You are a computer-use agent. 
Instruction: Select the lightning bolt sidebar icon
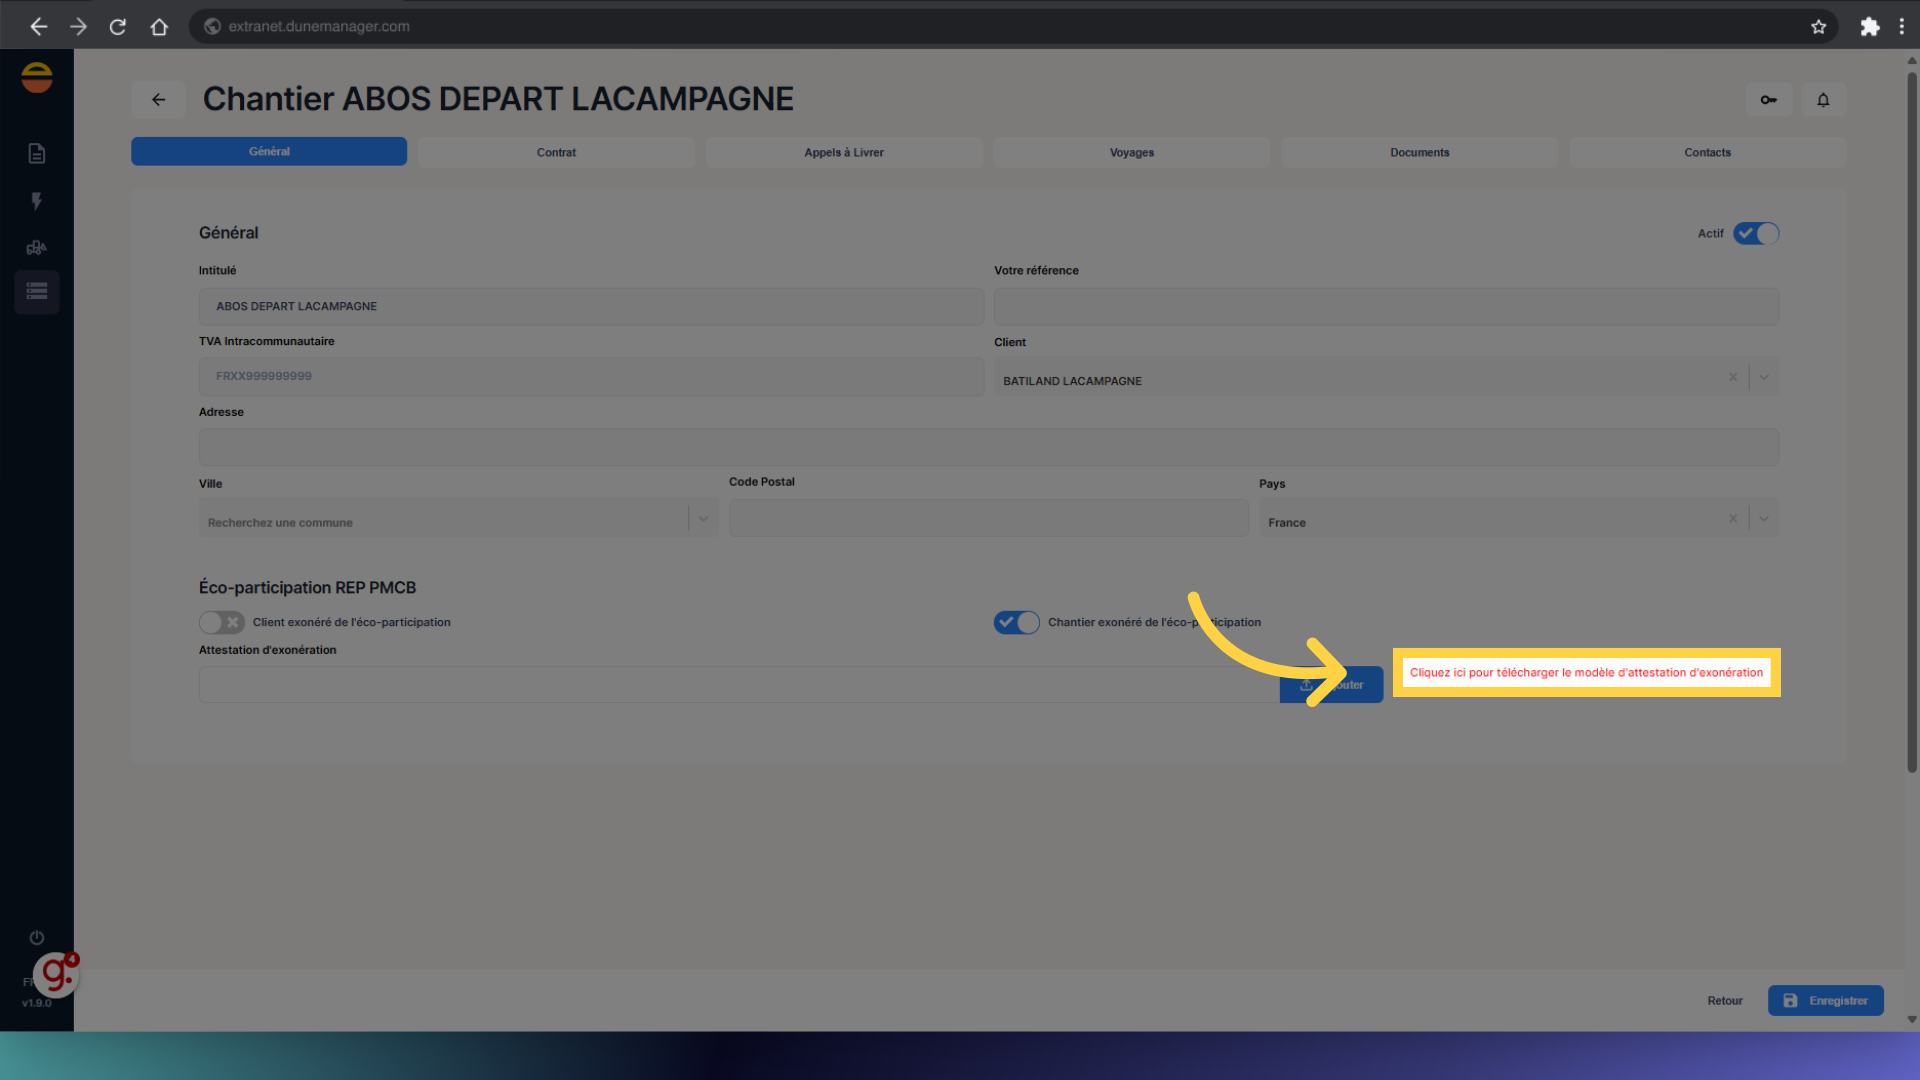36,201
